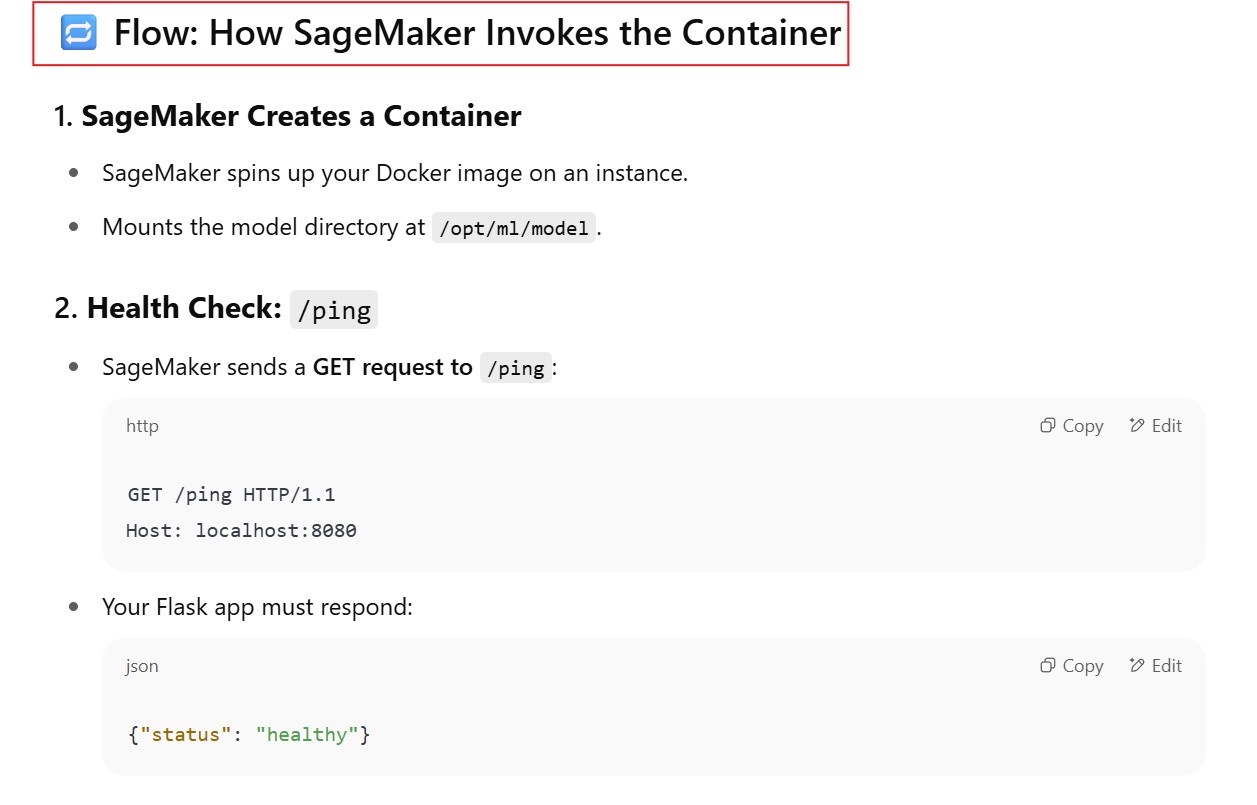Click the "healthy" value in the JSON
The width and height of the screenshot is (1257, 805).
(306, 735)
